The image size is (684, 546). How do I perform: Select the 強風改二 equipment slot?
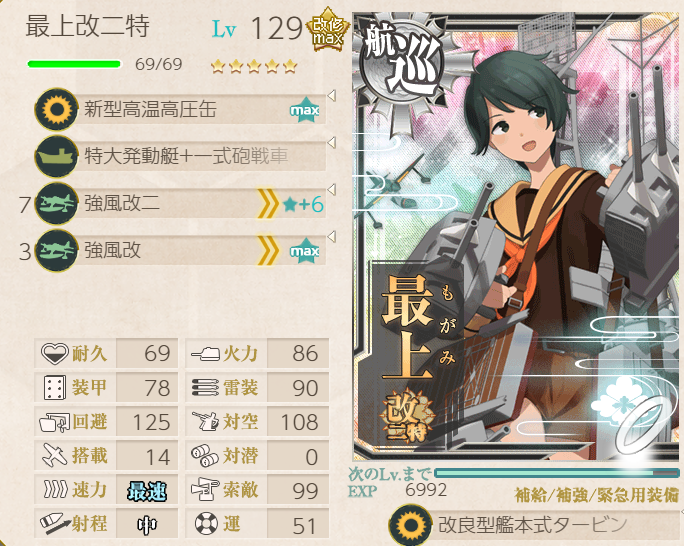[x=181, y=204]
